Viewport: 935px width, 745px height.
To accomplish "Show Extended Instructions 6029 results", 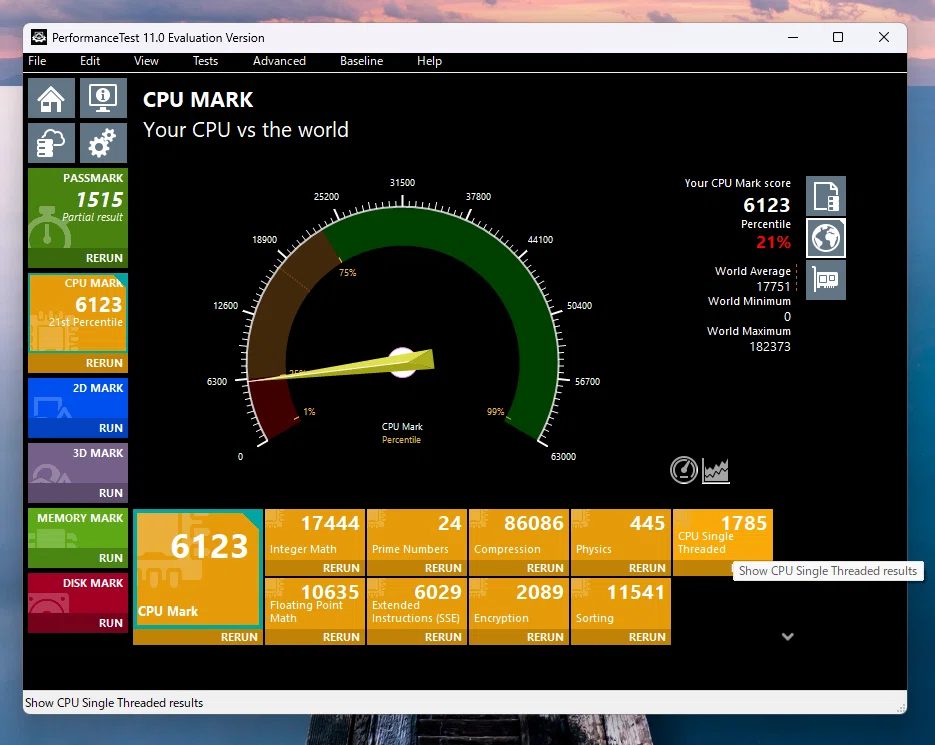I will click(x=417, y=604).
